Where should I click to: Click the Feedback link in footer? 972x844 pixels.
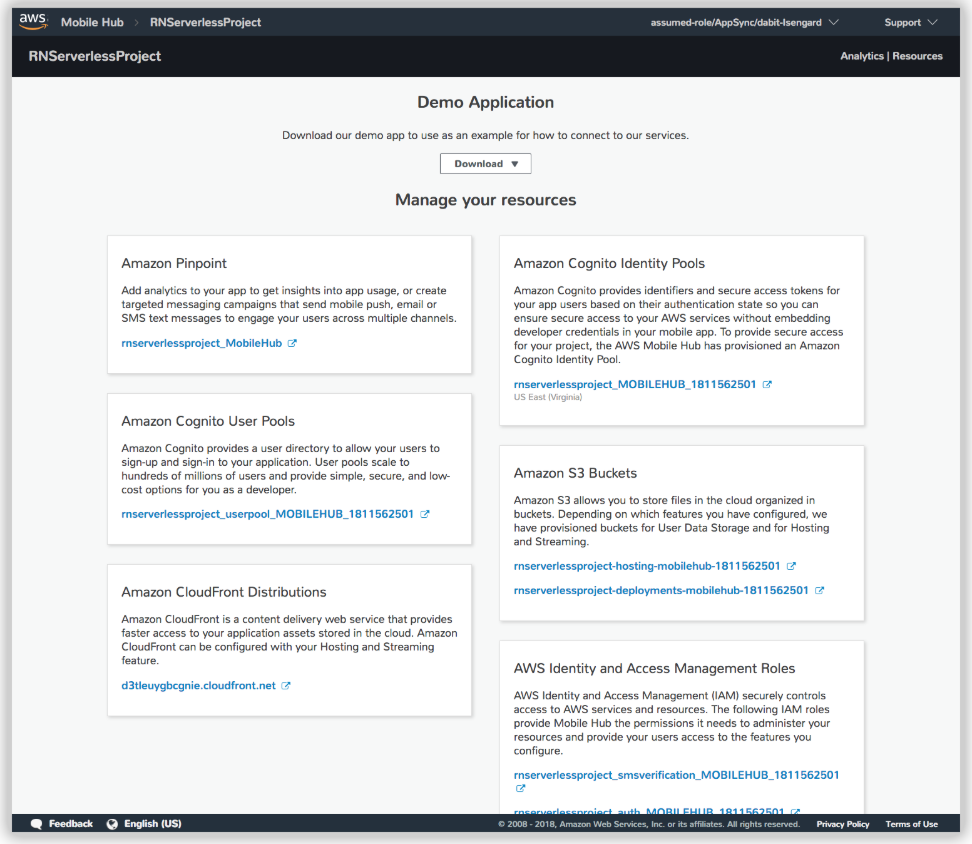click(x=71, y=824)
